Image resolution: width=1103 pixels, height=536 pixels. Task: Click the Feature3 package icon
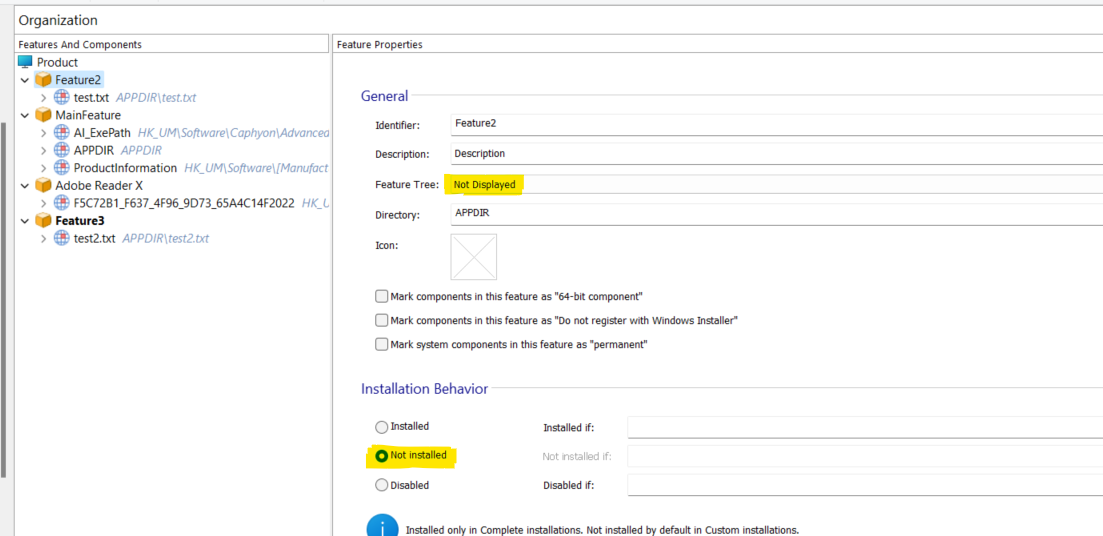coord(43,220)
